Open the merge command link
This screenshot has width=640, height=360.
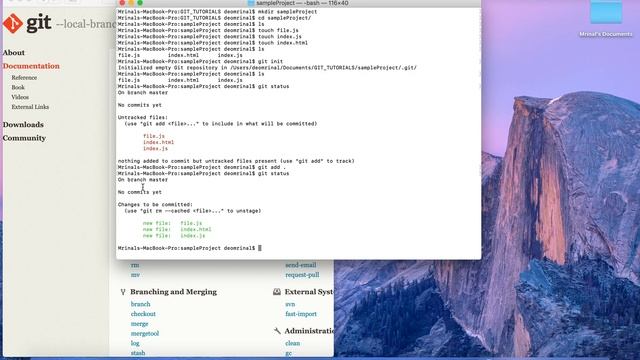pyautogui.click(x=139, y=324)
